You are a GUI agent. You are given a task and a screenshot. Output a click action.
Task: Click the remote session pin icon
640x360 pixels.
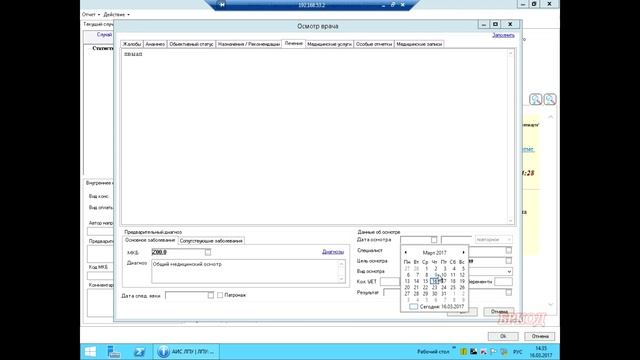pos(222,4)
